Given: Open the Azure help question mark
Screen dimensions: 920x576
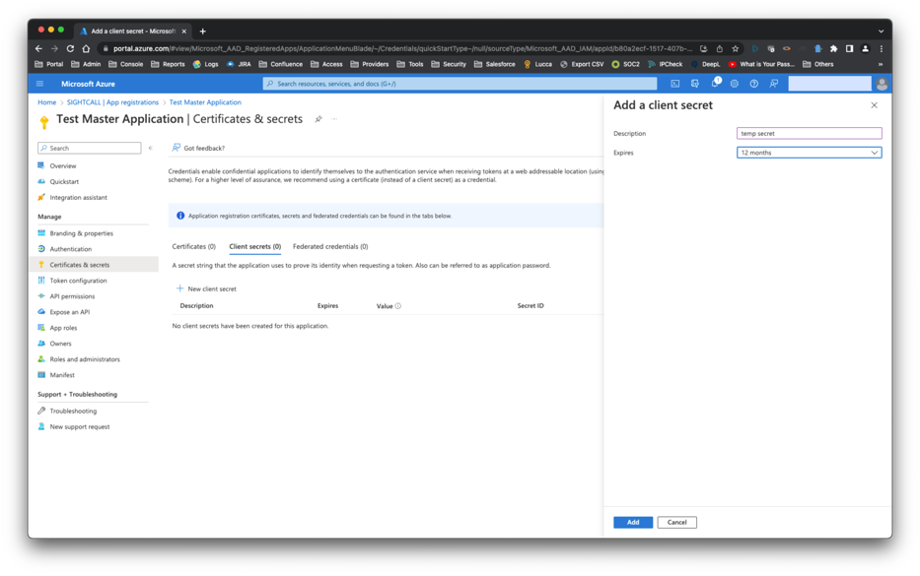Looking at the screenshot, I should pyautogui.click(x=754, y=84).
